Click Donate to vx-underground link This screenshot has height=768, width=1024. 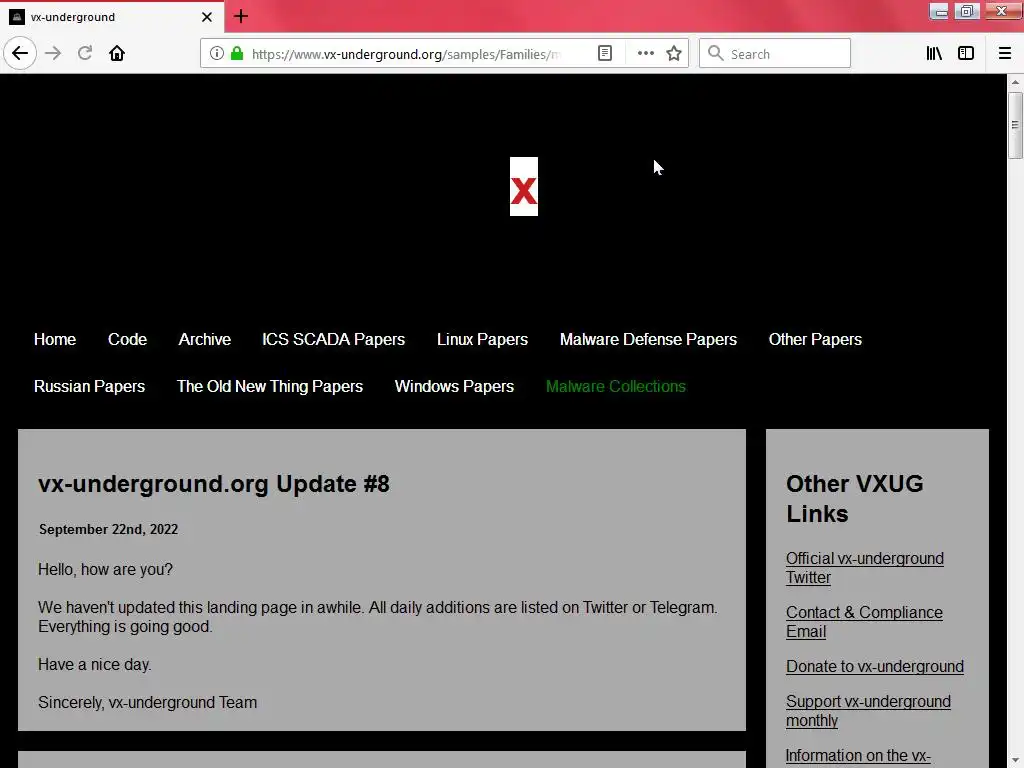[875, 667]
